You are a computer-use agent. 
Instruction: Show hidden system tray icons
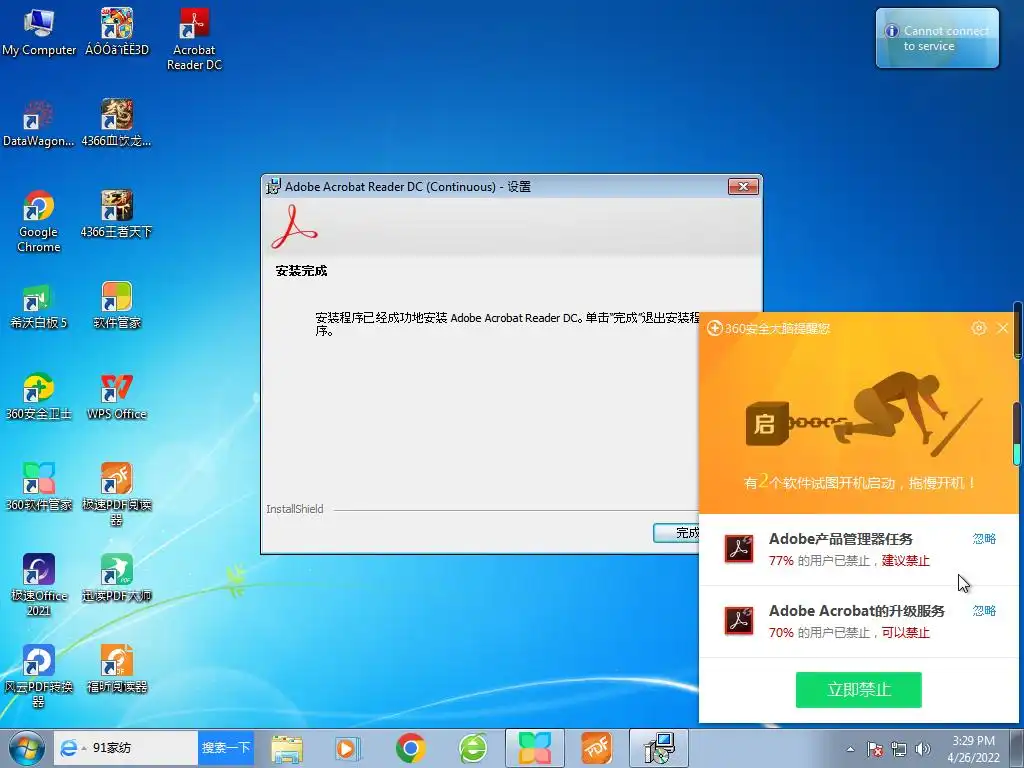pyautogui.click(x=850, y=749)
